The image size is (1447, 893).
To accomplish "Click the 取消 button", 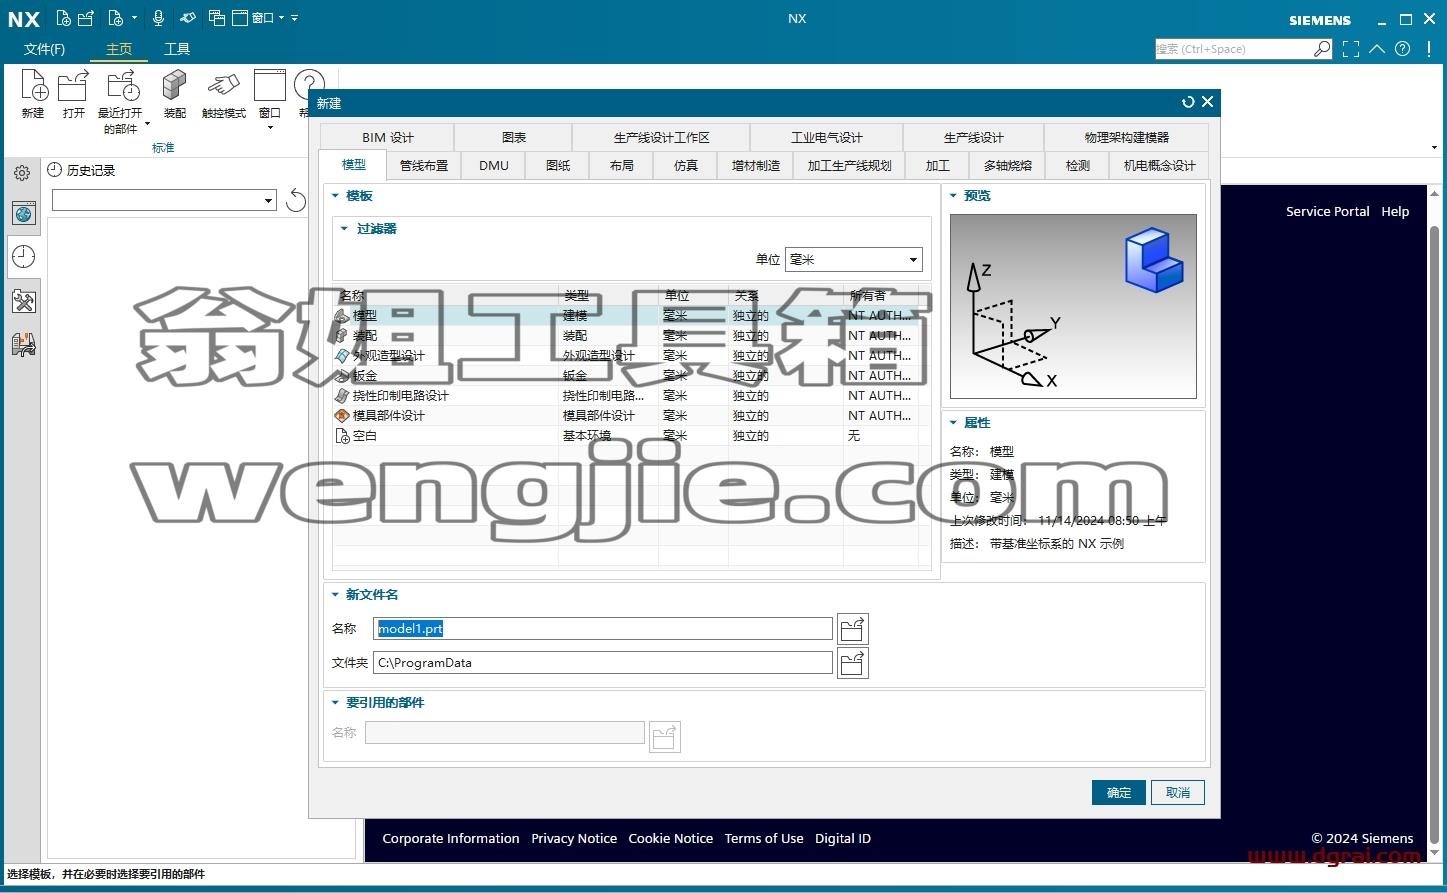I will [1178, 792].
